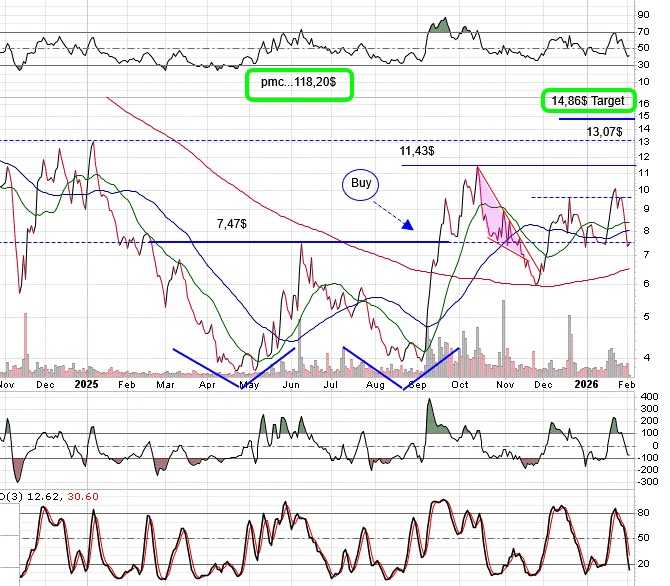Select the Jun label on time axis

291,384
